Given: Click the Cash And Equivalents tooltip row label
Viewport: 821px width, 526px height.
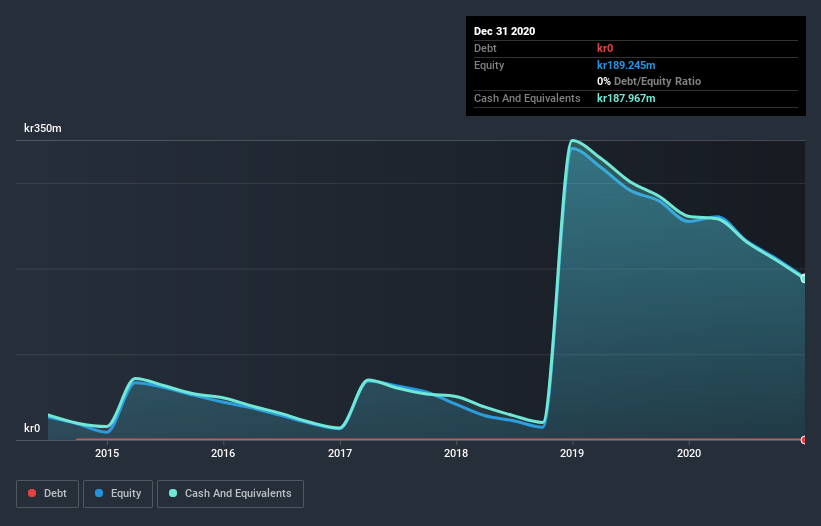Looking at the screenshot, I should 527,98.
